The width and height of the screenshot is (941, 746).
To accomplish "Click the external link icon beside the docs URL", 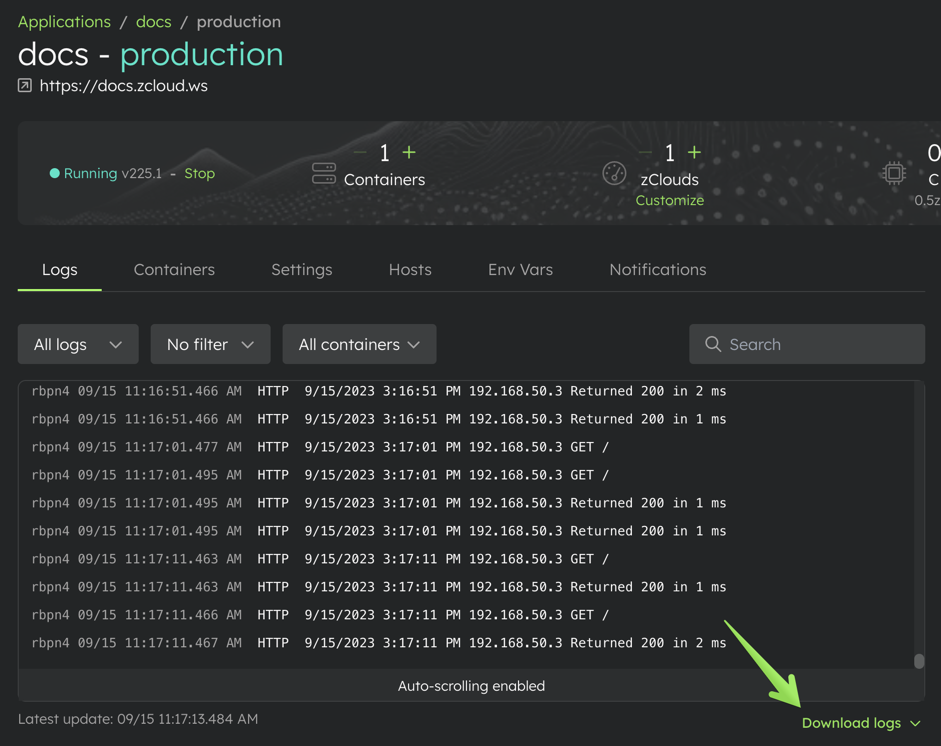I will (x=24, y=85).
